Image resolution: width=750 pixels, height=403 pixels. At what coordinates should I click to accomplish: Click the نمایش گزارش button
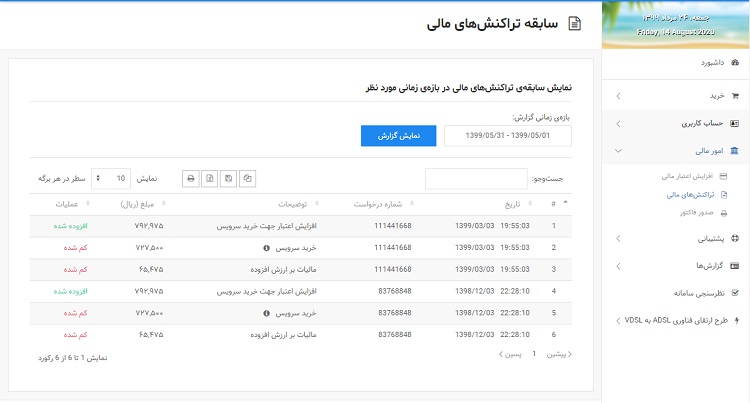click(x=398, y=136)
